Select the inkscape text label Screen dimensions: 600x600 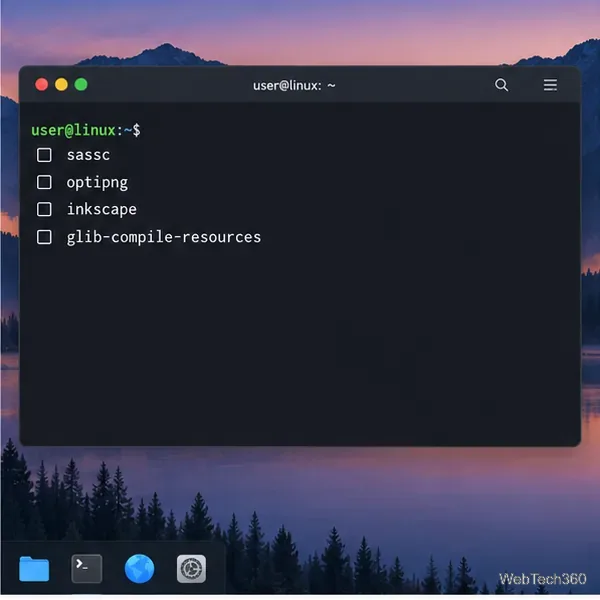pyautogui.click(x=102, y=210)
